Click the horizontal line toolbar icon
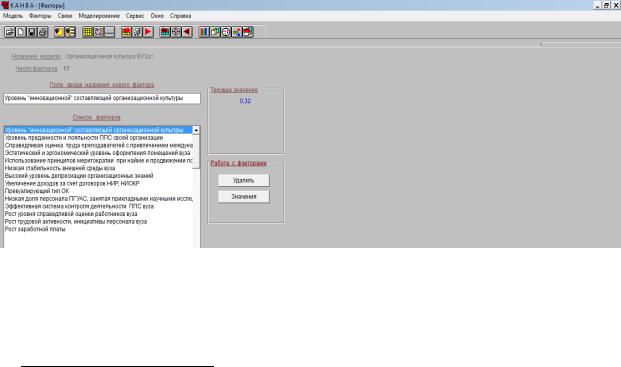 pos(110,32)
